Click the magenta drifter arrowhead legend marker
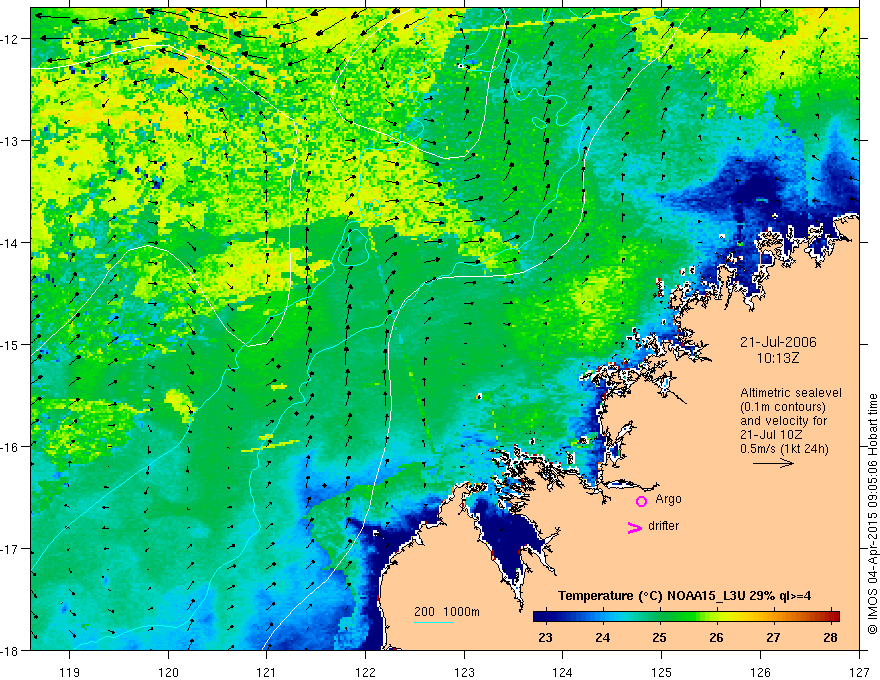The width and height of the screenshot is (880, 680). point(635,527)
